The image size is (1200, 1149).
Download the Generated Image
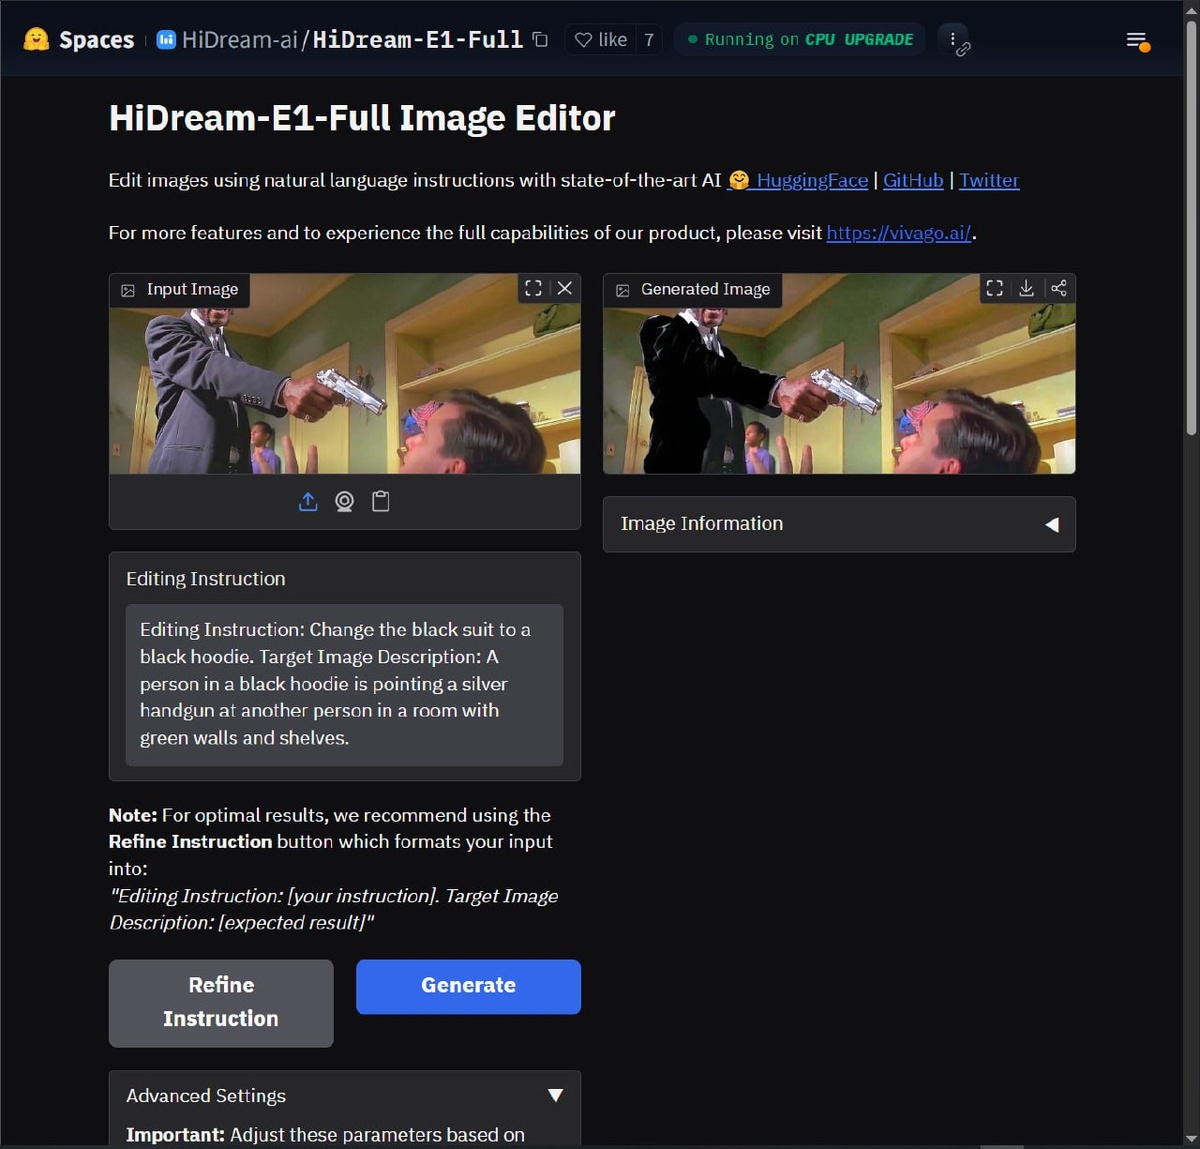click(1026, 288)
